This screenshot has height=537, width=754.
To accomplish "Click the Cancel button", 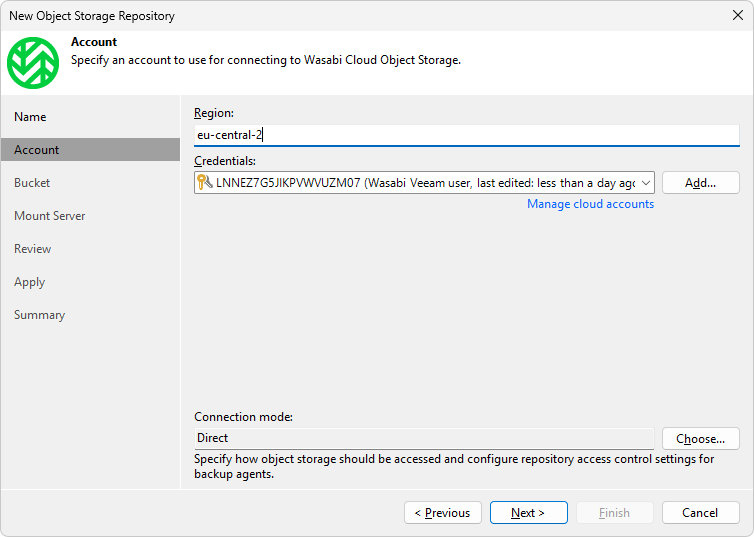I will (700, 512).
